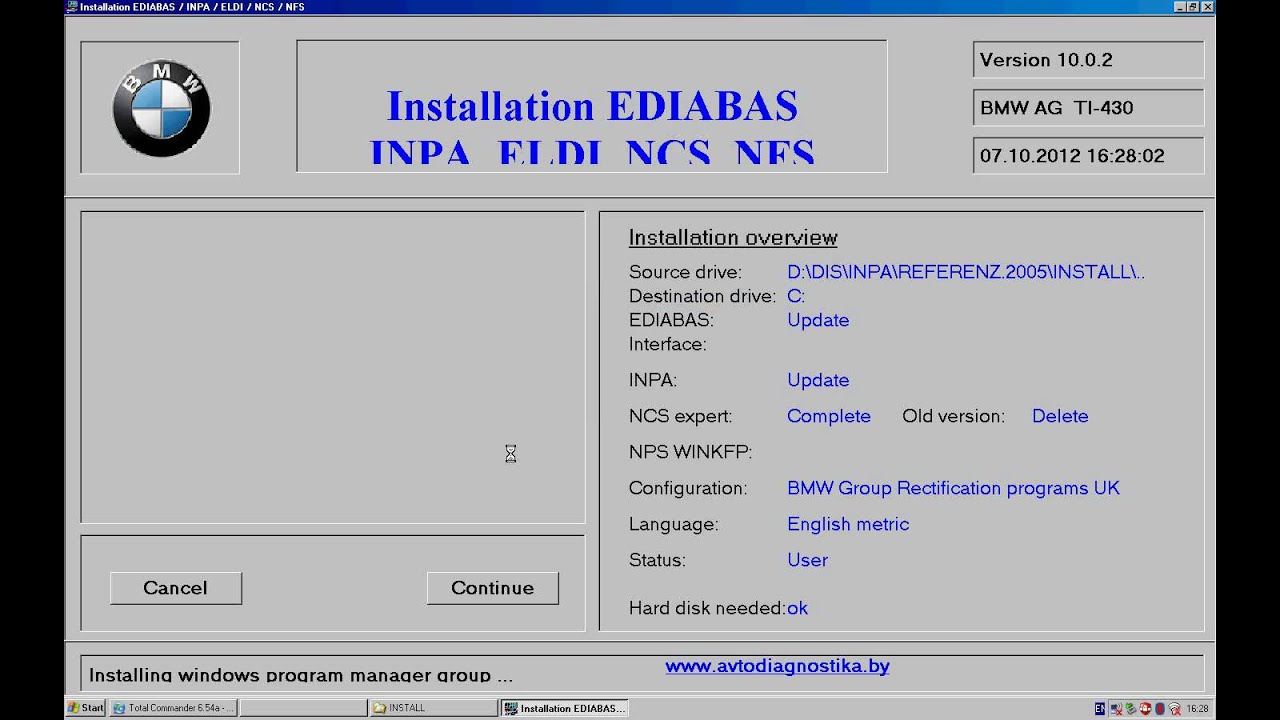The image size is (1280, 720).
Task: Click the Interface label
Action: (x=667, y=344)
